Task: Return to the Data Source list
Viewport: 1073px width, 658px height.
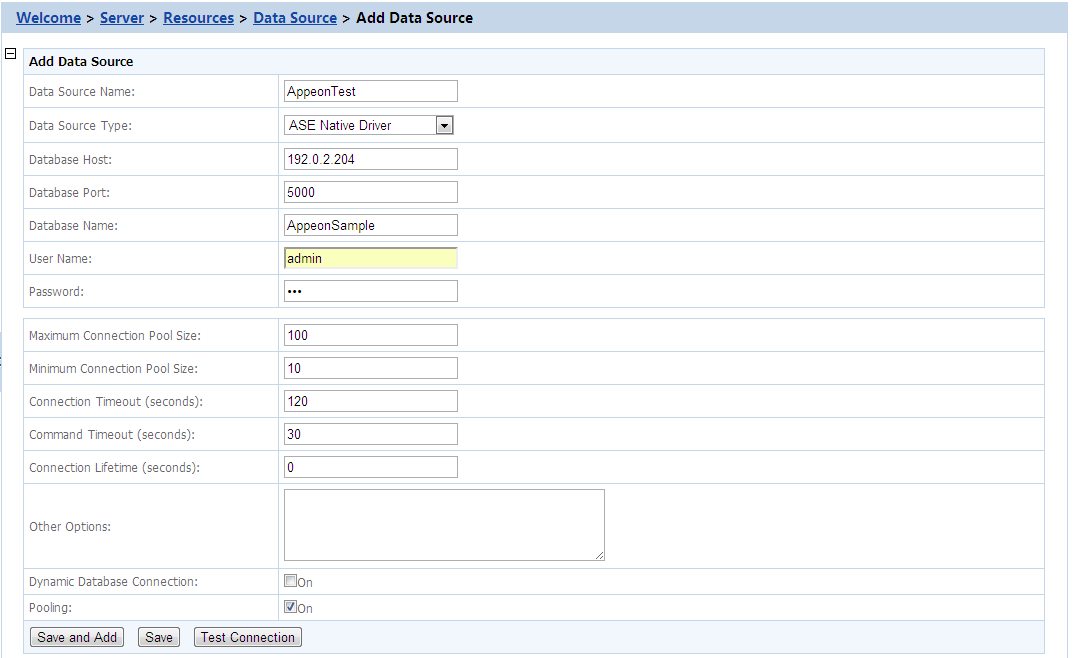Action: (x=294, y=17)
